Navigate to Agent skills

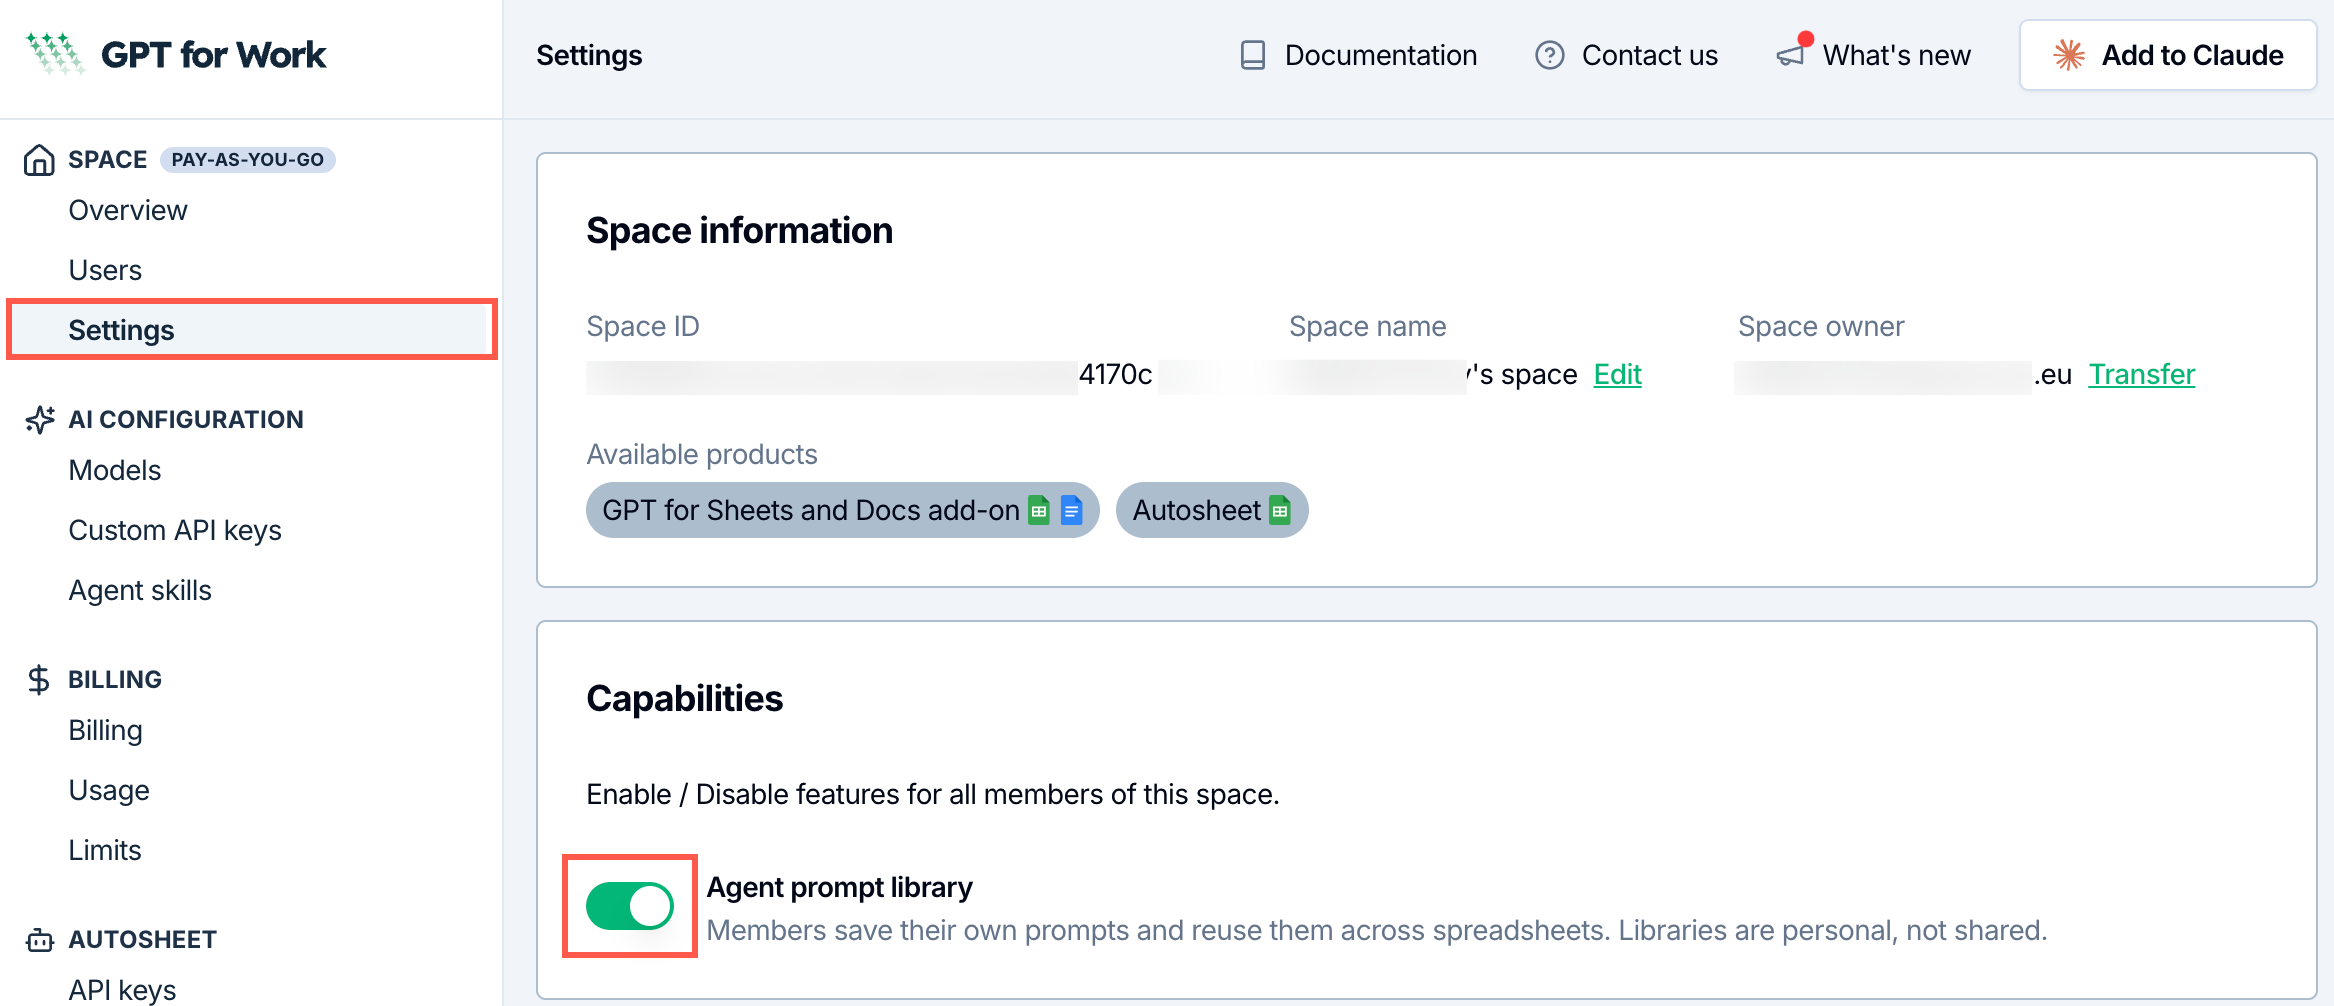140,590
